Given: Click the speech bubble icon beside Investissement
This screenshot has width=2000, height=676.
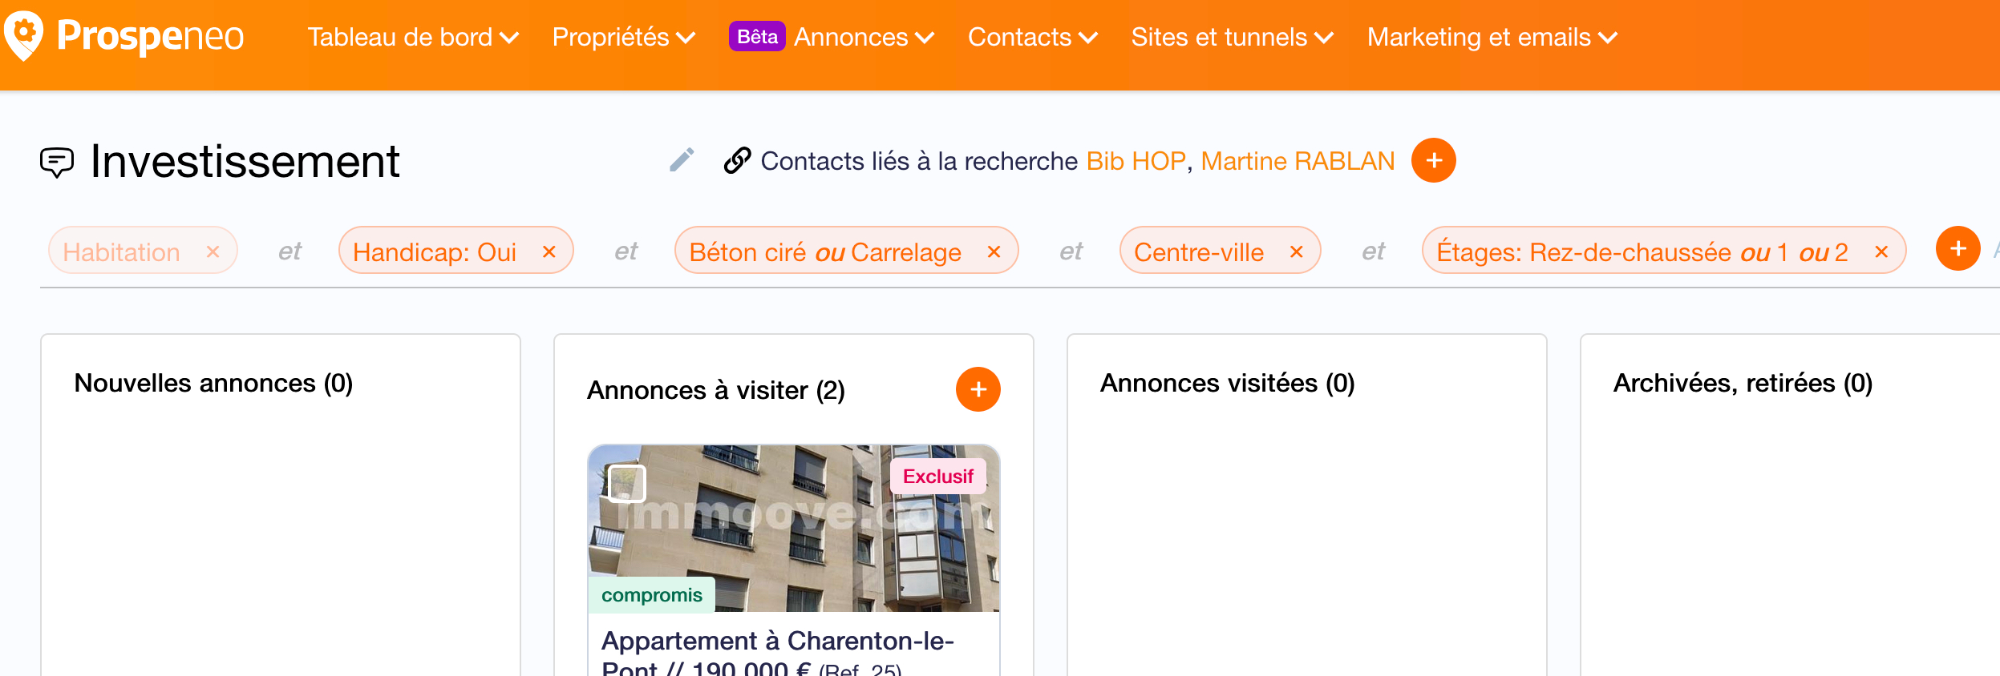Looking at the screenshot, I should coord(57,162).
